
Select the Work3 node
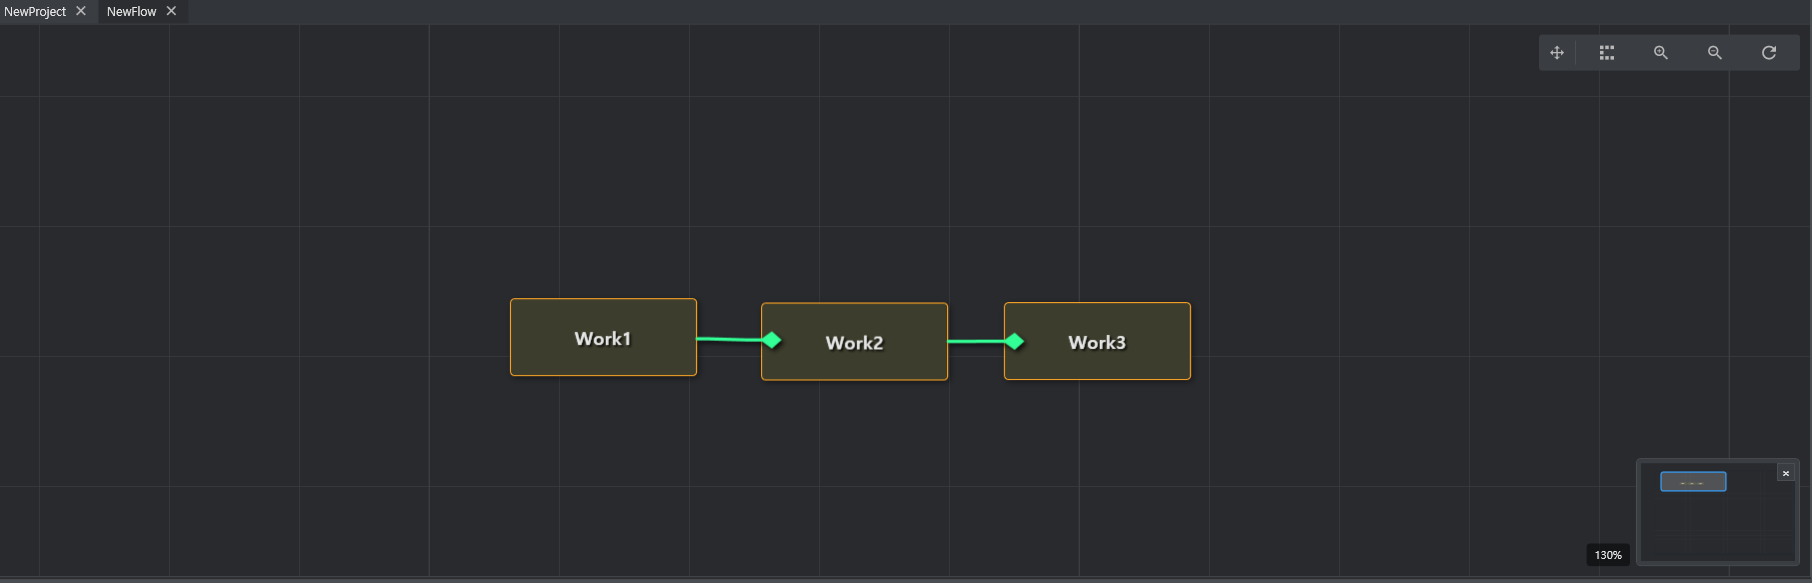[1097, 342]
